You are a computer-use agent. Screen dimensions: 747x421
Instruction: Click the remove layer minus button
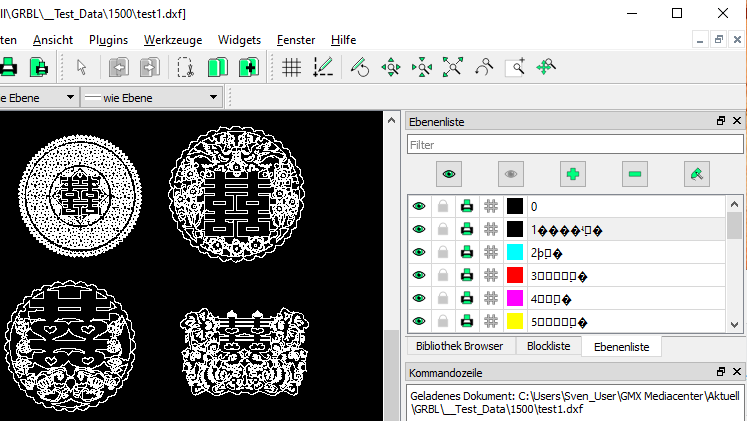(635, 174)
